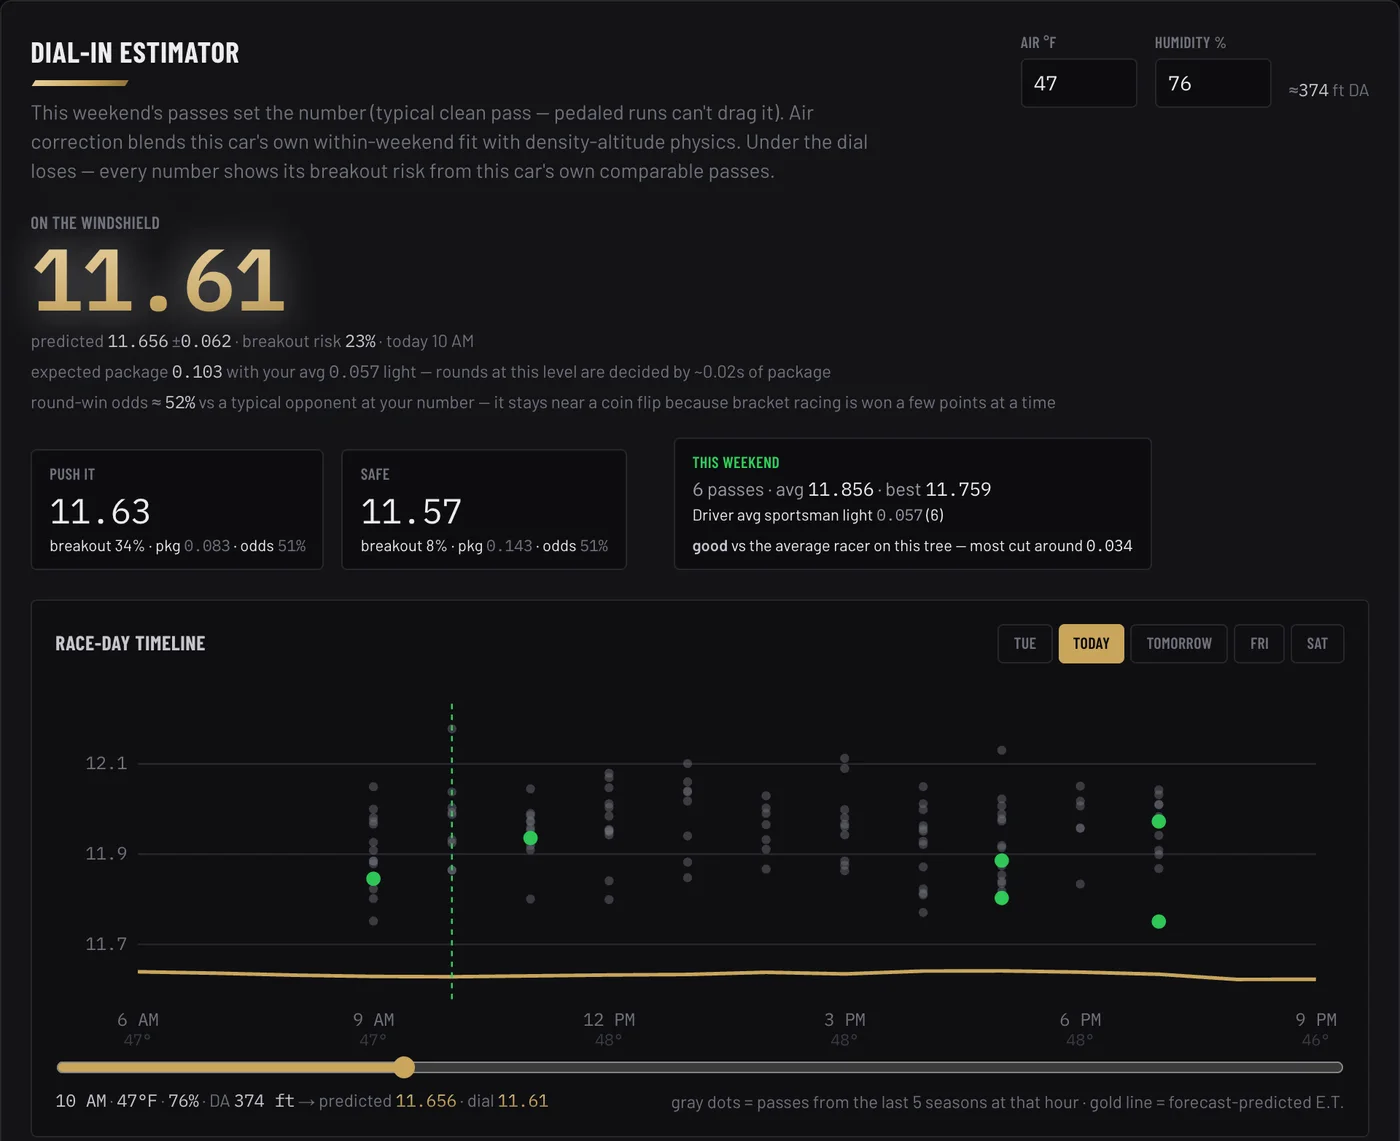Switch timeline to FRI
1400x1141 pixels.
[1259, 643]
